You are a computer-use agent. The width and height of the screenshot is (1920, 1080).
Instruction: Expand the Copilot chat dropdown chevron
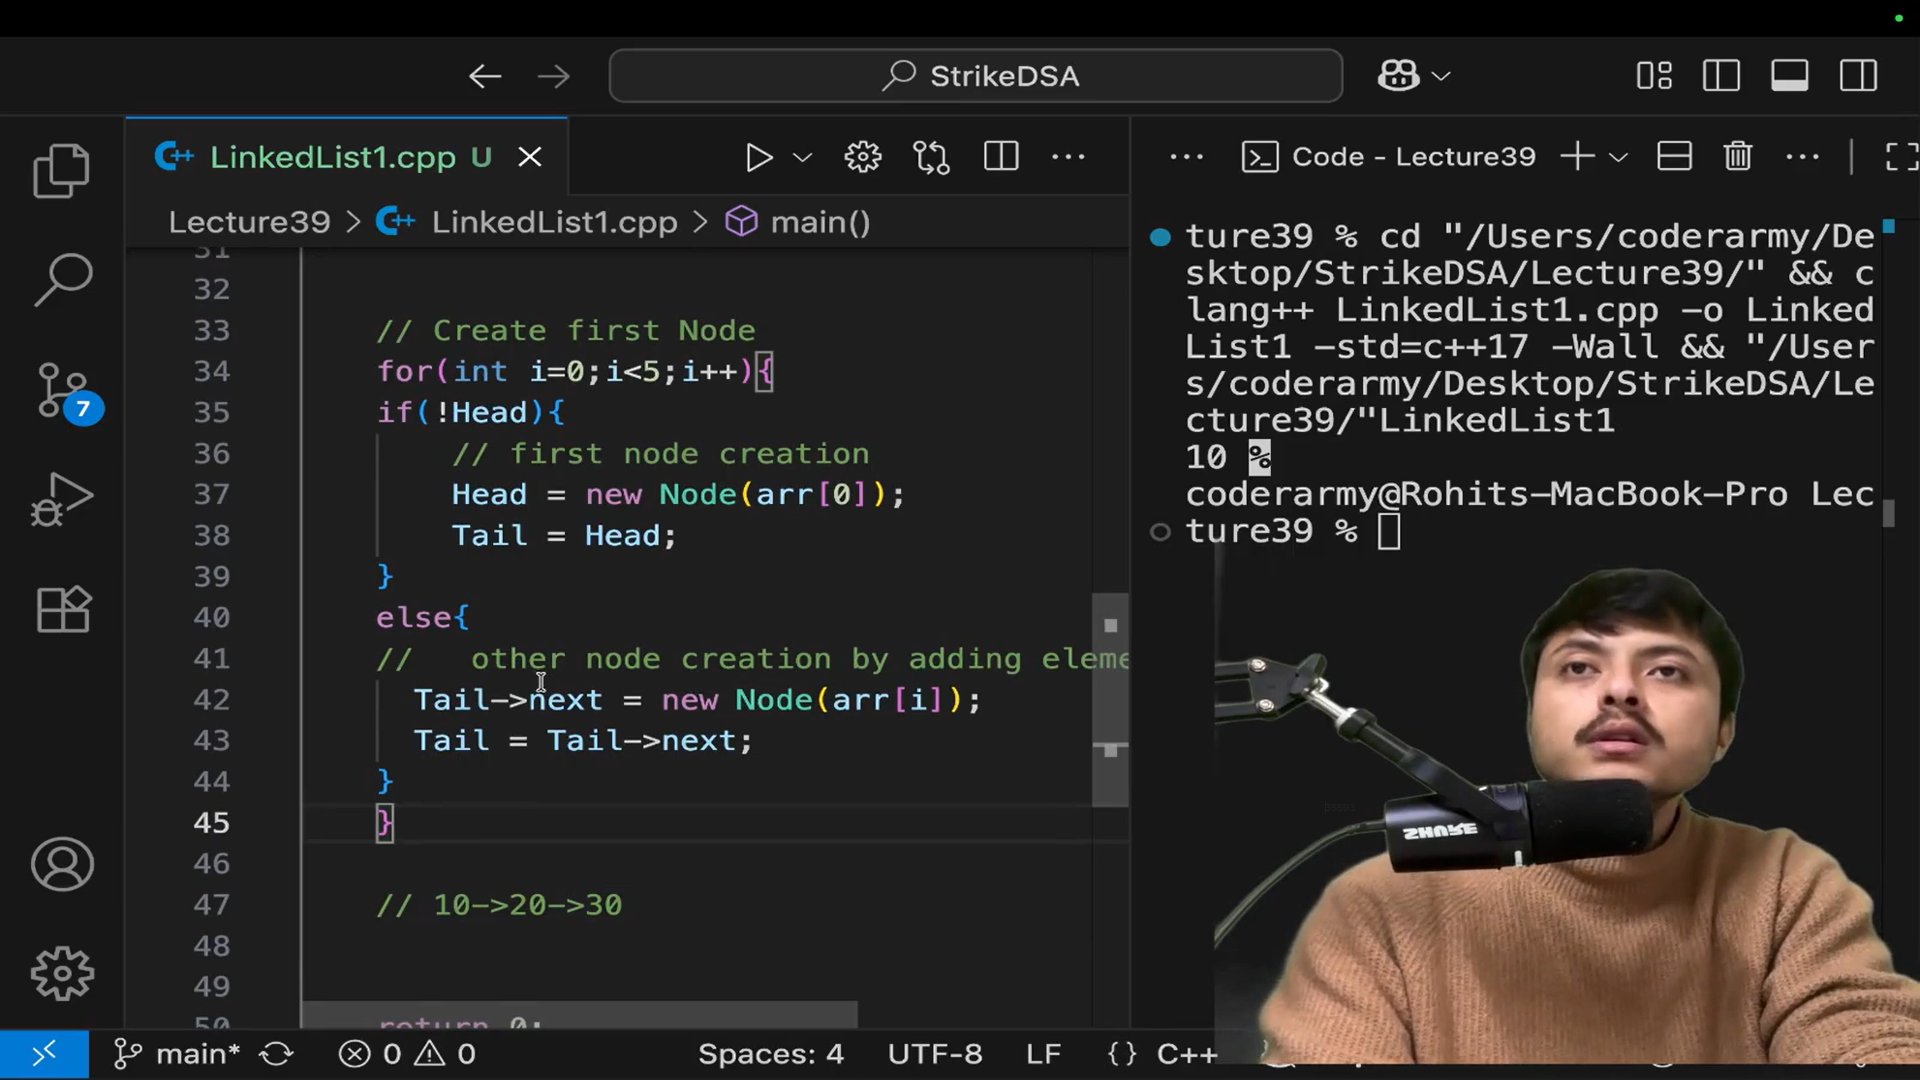(x=1441, y=76)
